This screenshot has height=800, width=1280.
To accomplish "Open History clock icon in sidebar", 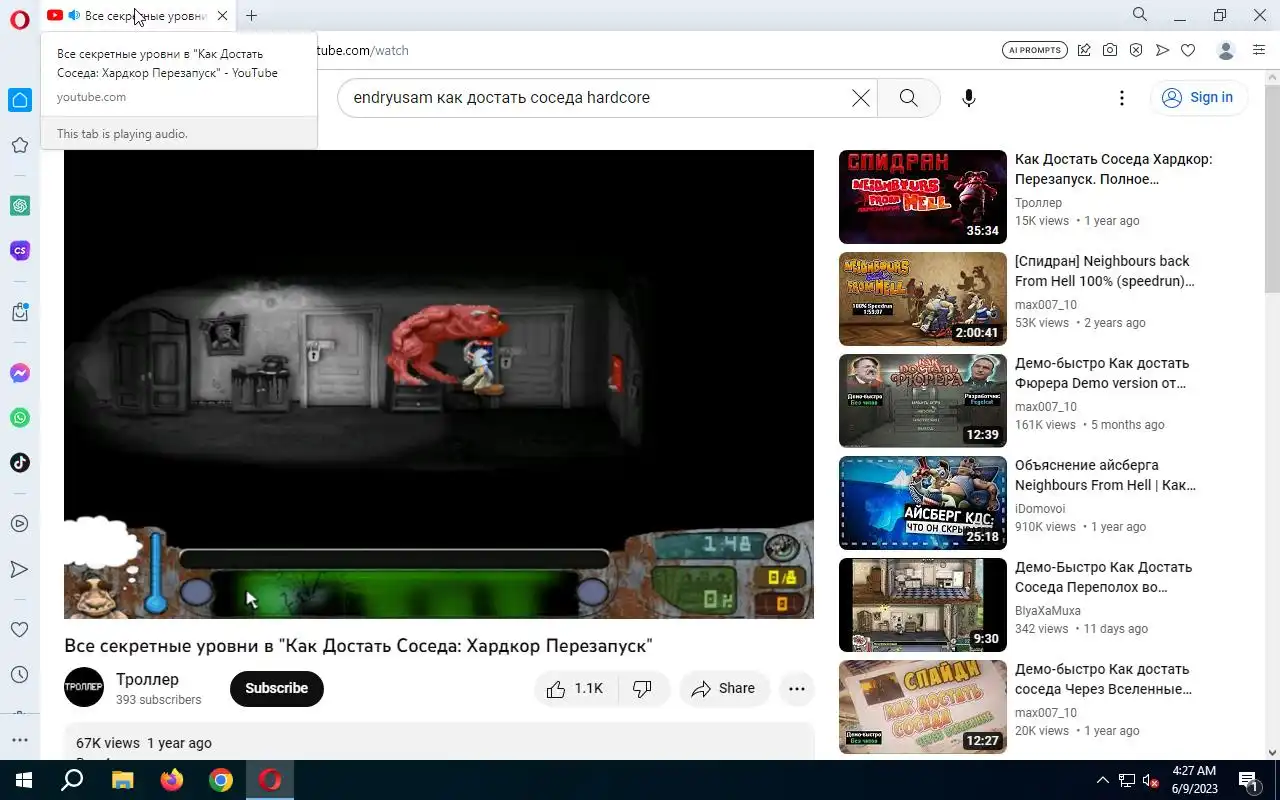I will tap(19, 675).
